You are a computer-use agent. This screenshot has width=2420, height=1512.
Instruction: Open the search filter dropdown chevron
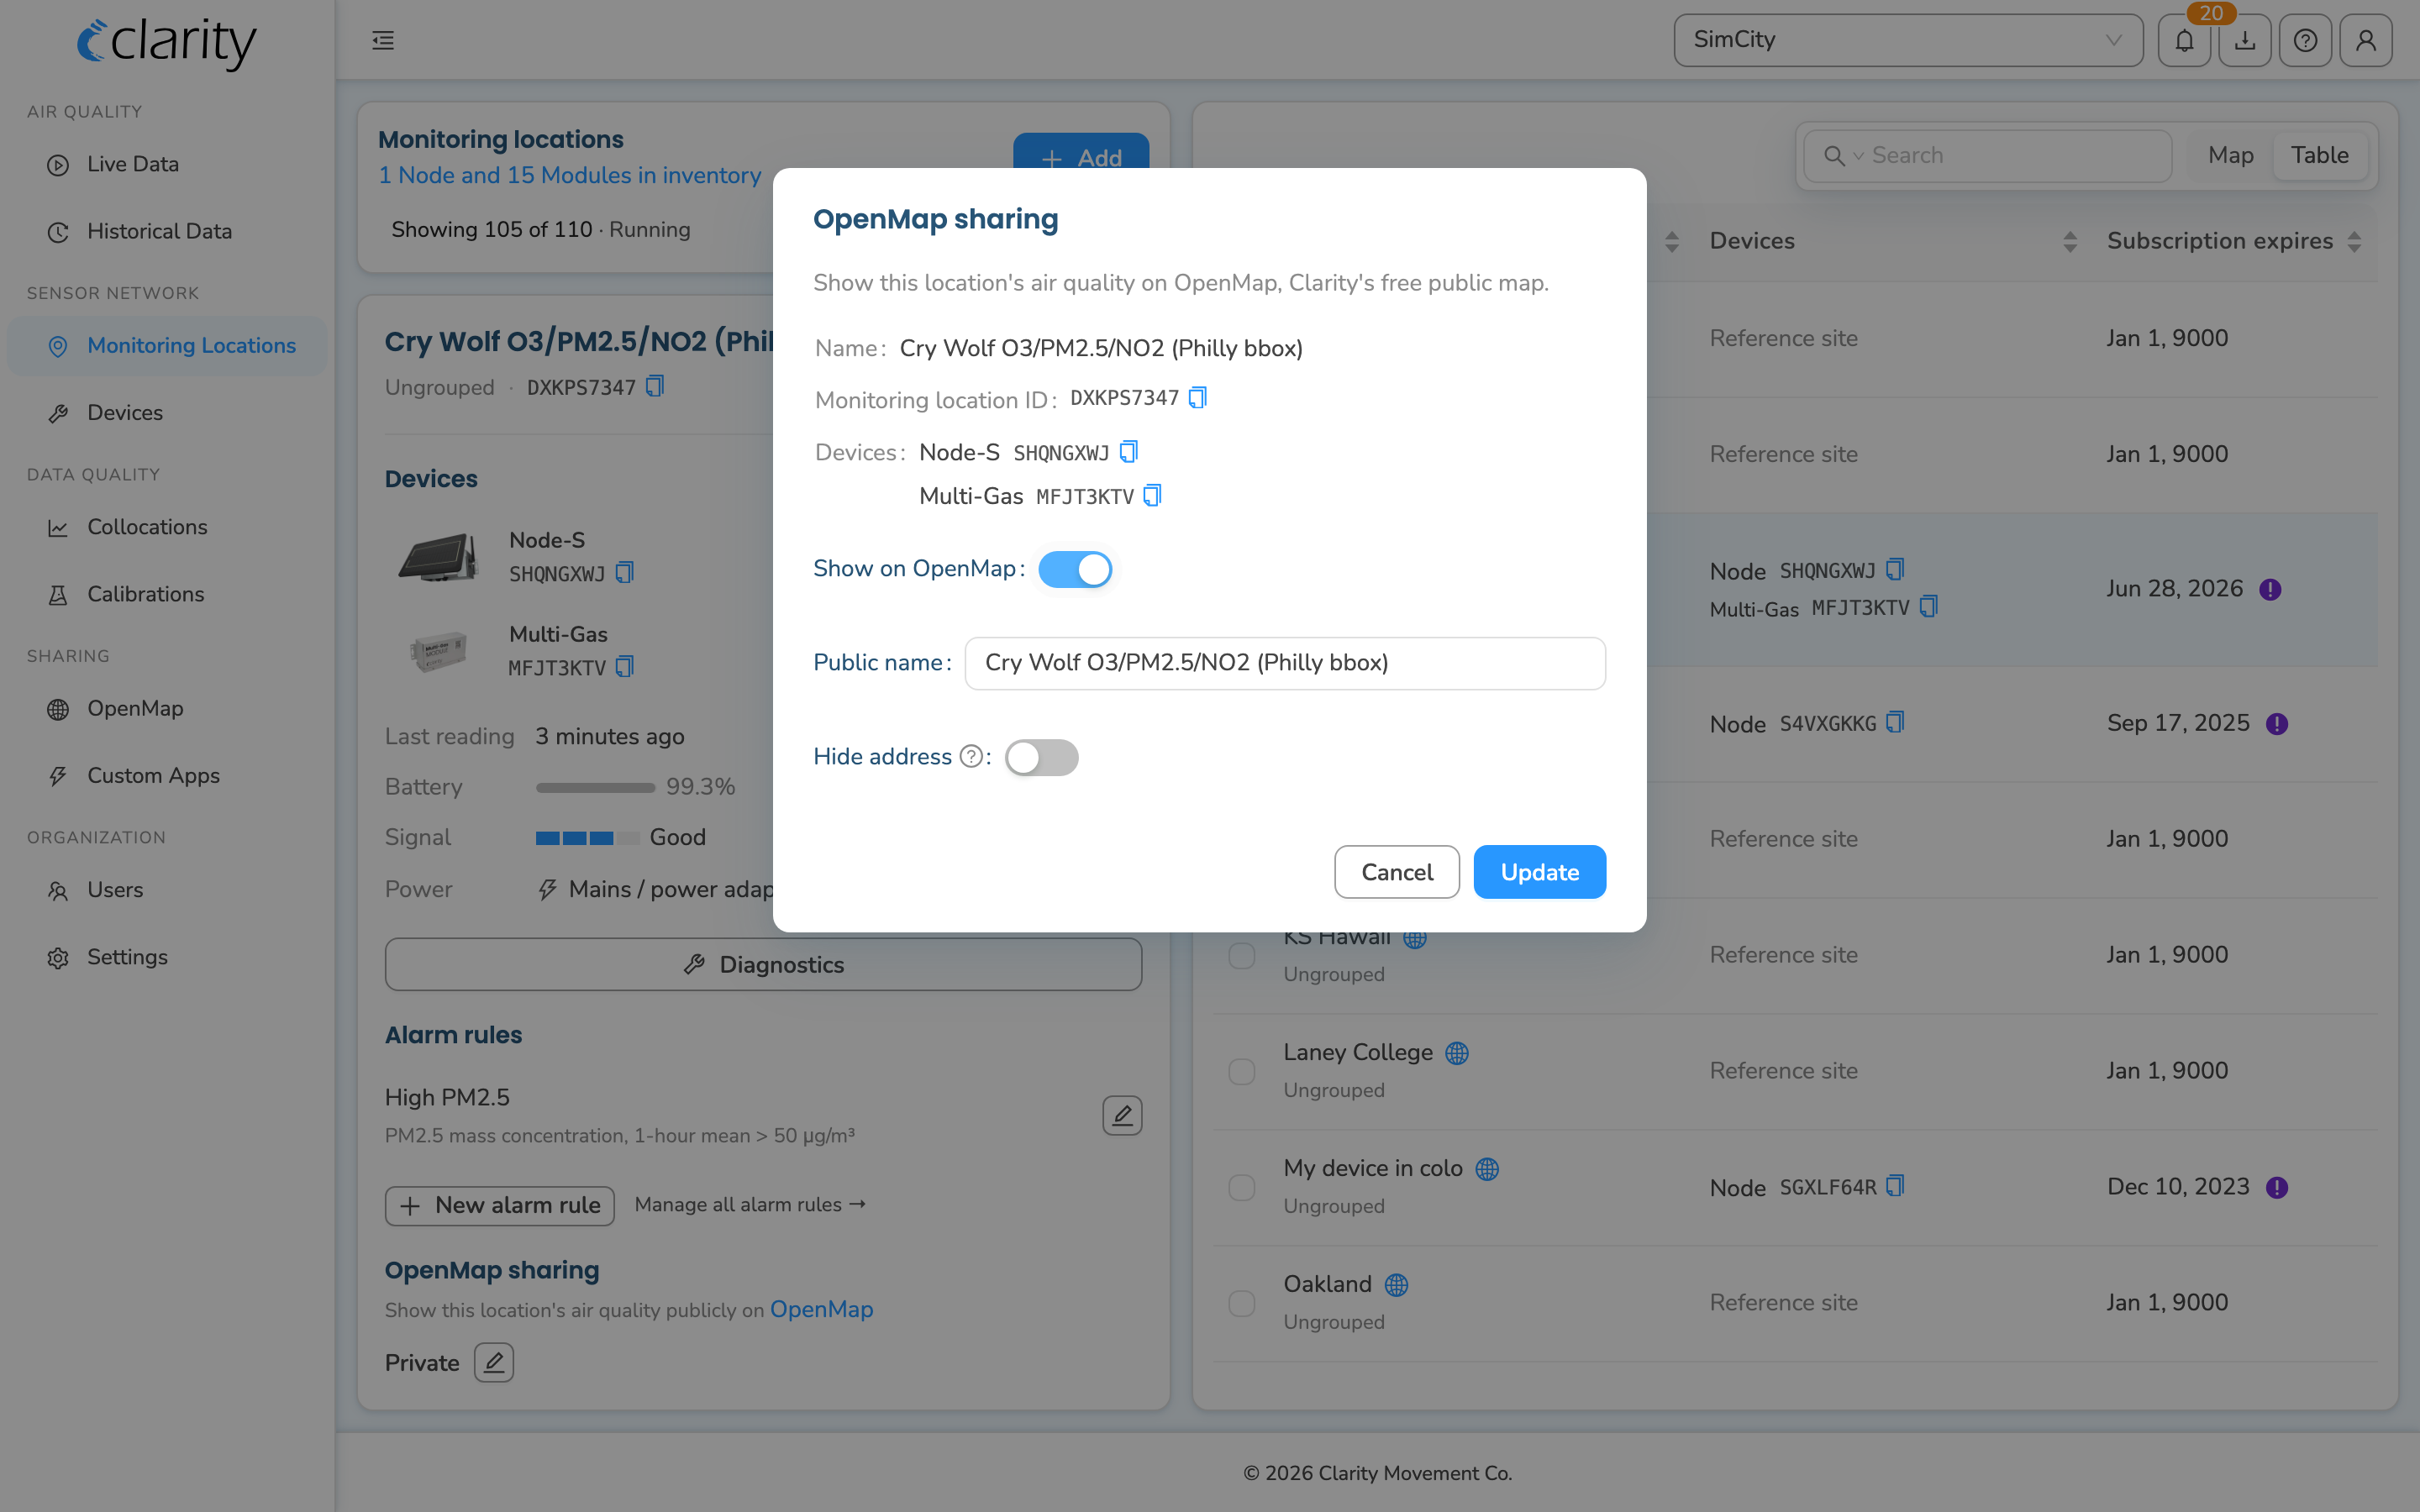point(1859,156)
